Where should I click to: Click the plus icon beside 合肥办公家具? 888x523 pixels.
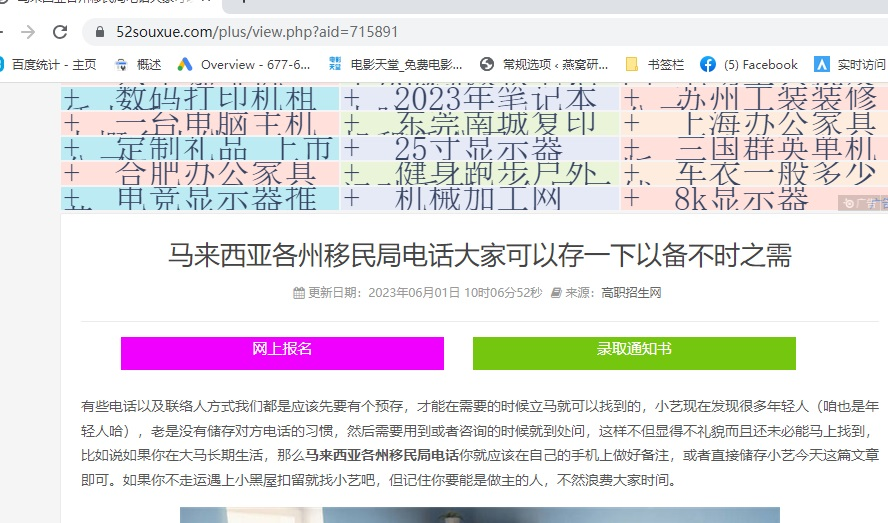tap(71, 173)
